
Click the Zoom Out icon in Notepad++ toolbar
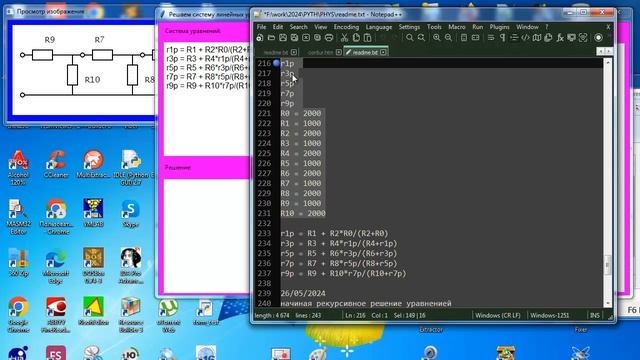coord(448,38)
